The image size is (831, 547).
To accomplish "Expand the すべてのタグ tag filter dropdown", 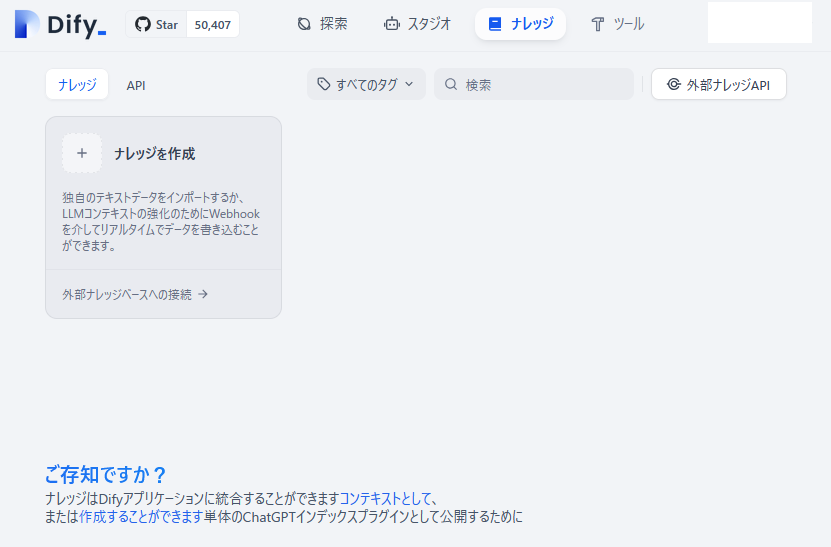I will tap(366, 84).
